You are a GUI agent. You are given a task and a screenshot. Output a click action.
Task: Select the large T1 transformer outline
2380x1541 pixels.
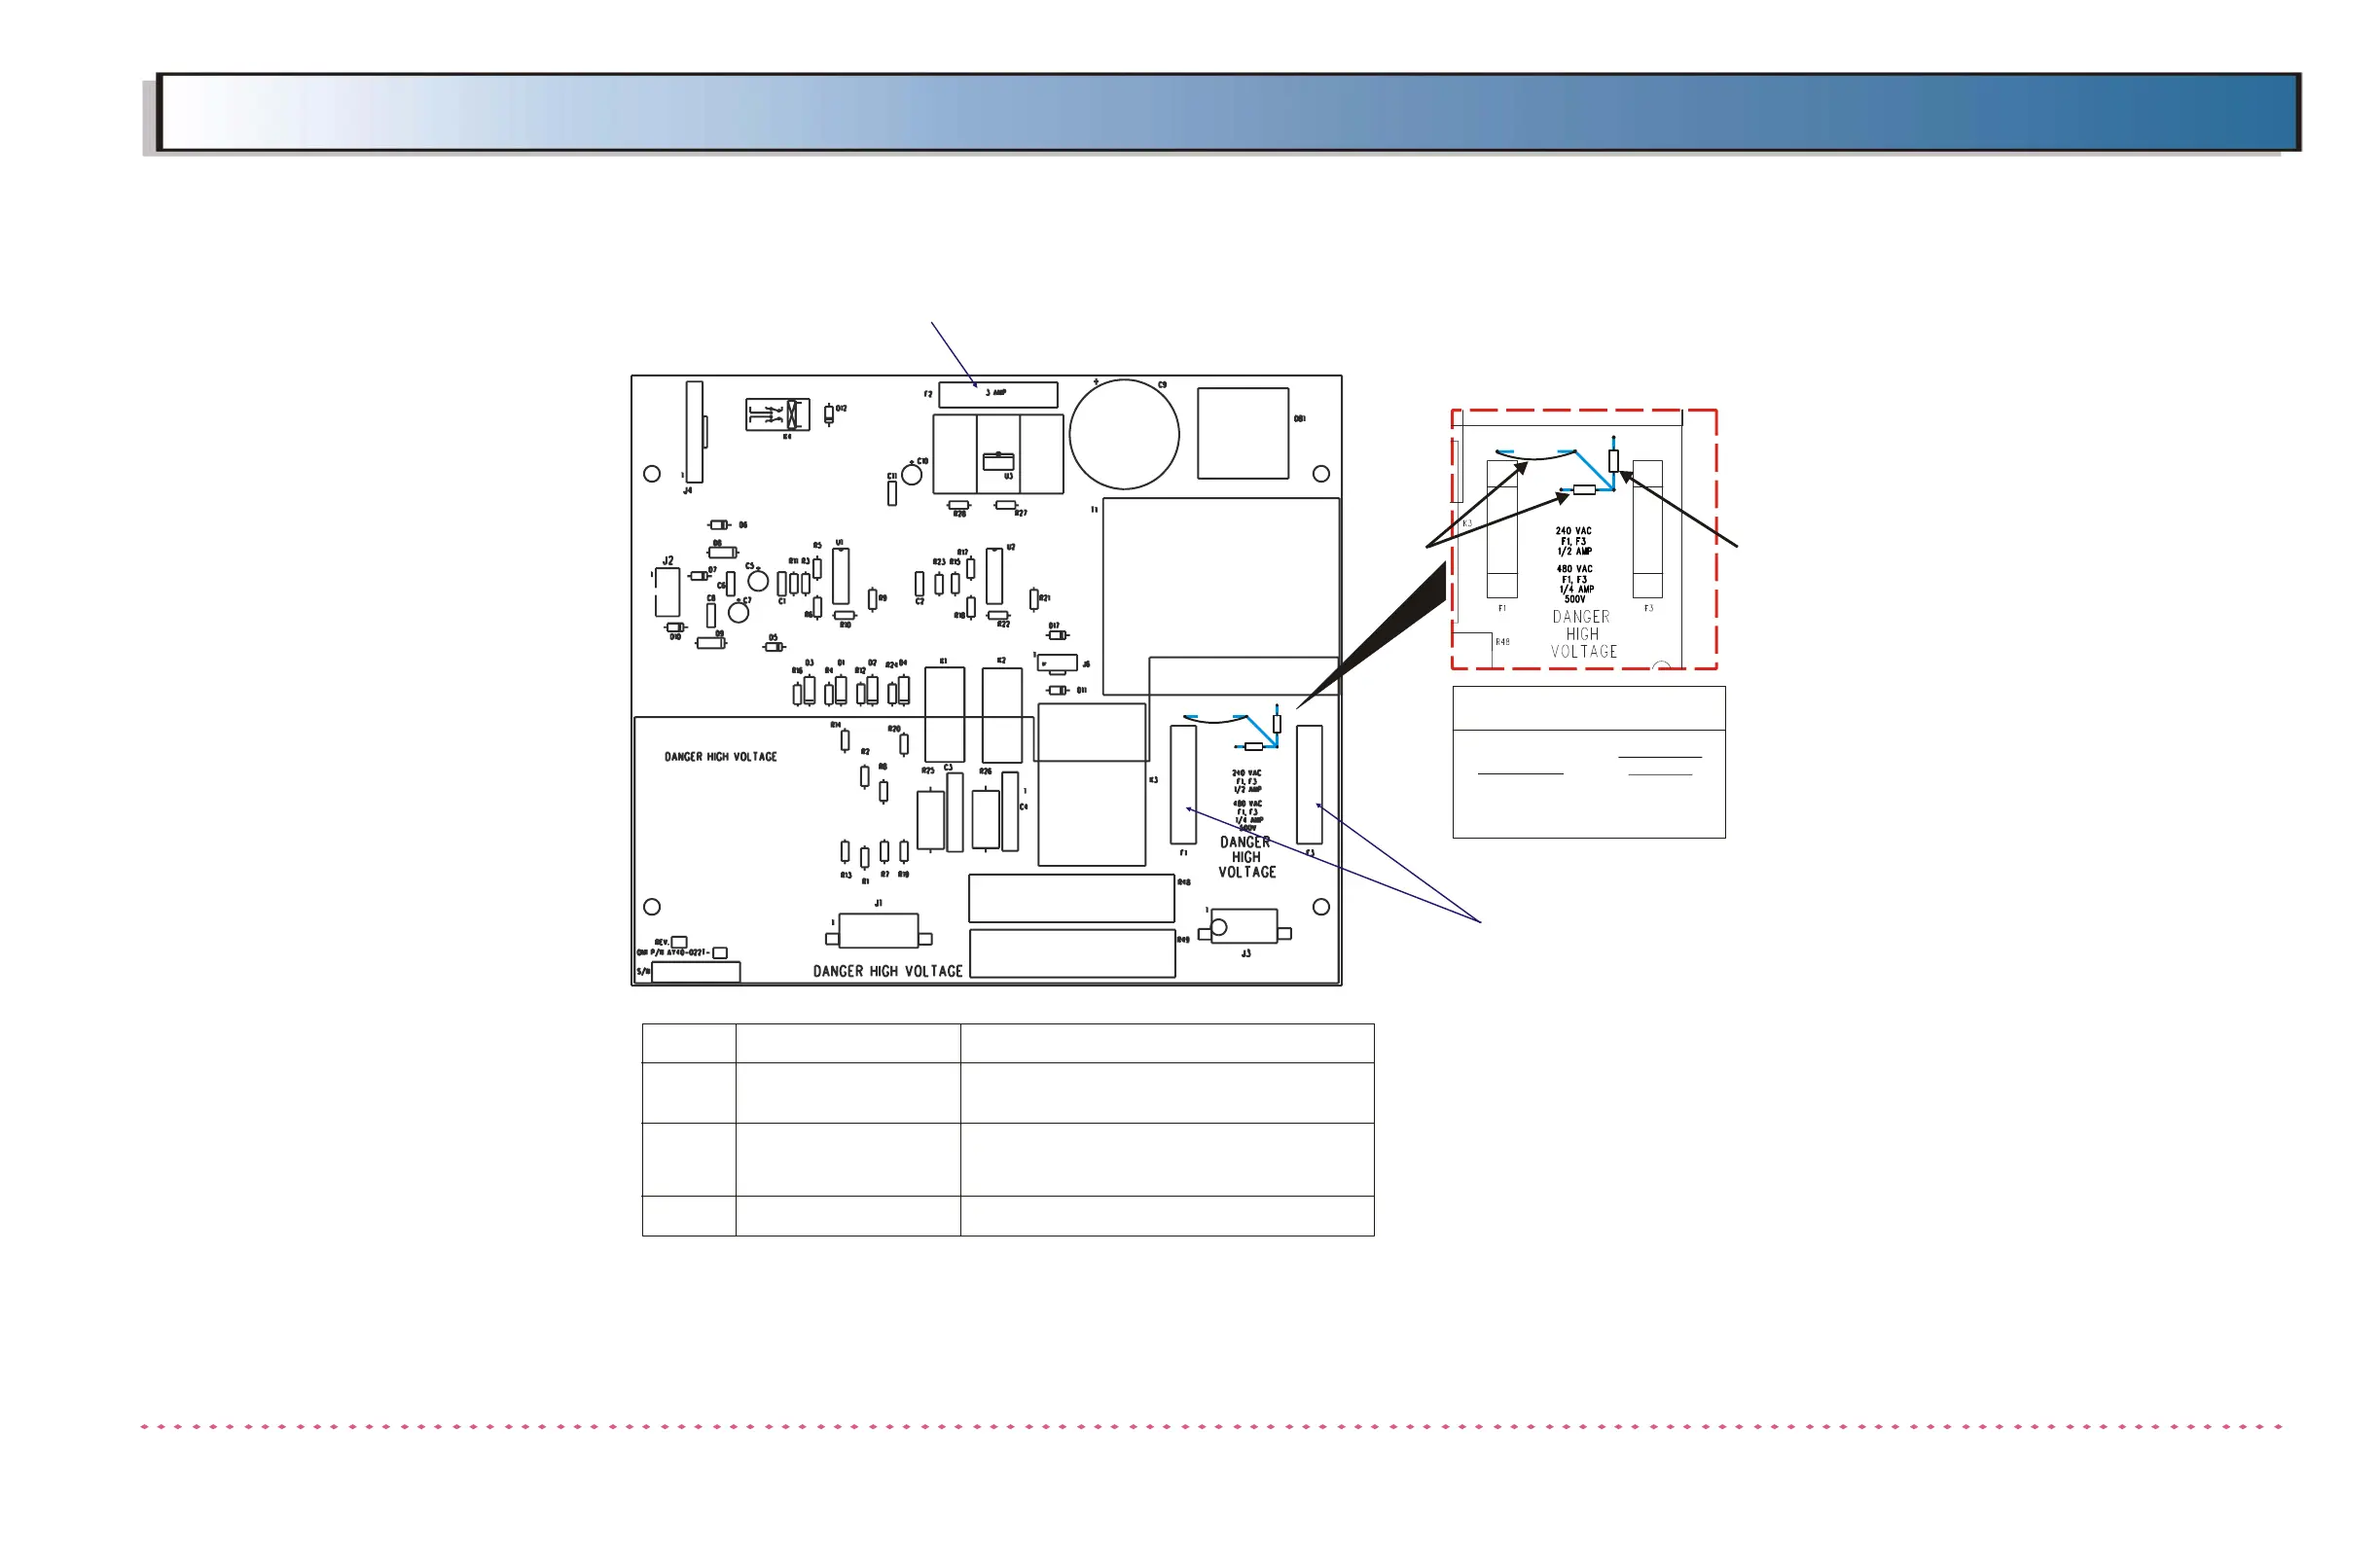pyautogui.click(x=1220, y=580)
